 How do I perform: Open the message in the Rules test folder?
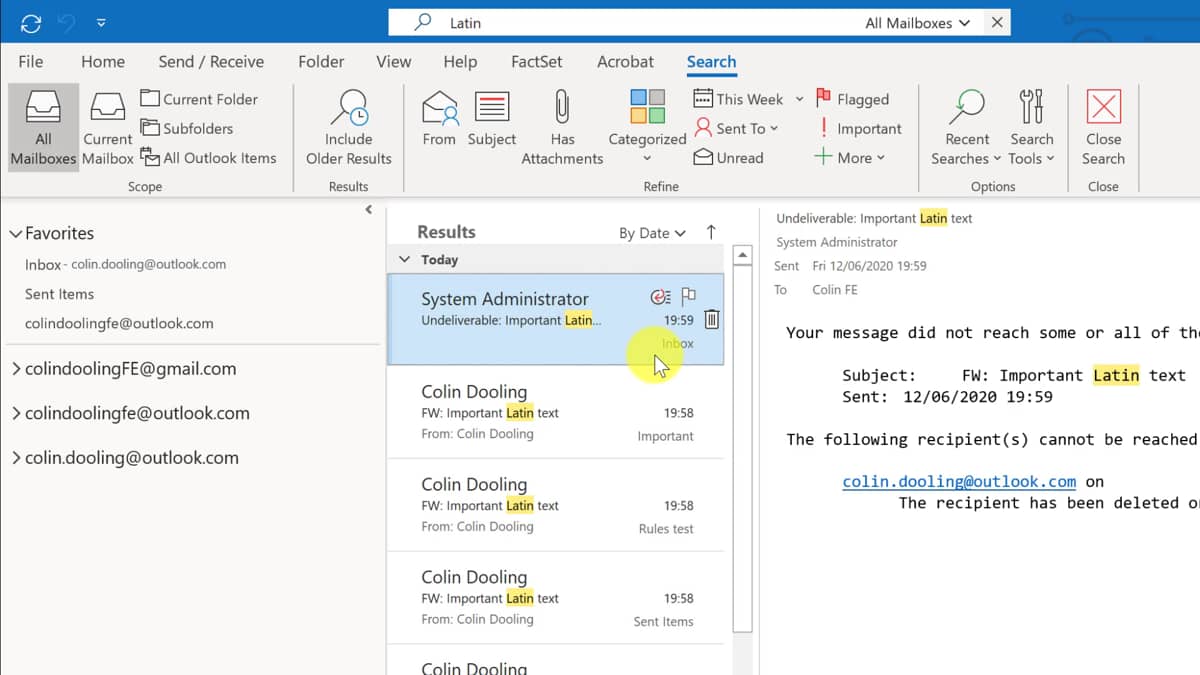(555, 505)
